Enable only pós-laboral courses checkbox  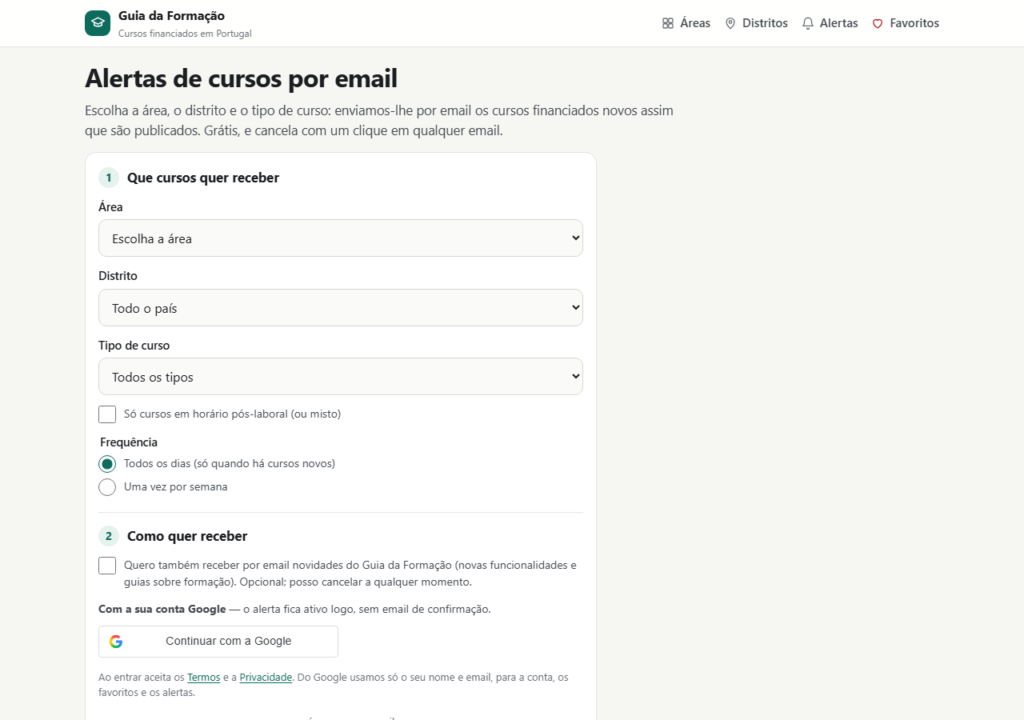coord(107,414)
